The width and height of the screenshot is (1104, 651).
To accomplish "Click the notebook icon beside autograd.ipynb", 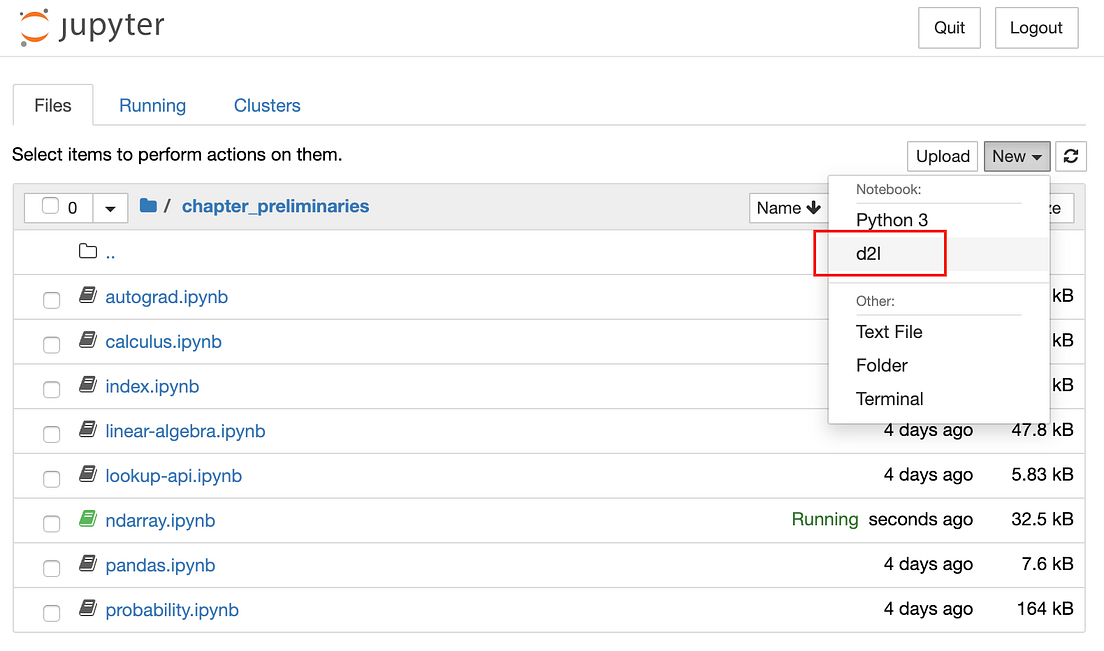I will (88, 295).
